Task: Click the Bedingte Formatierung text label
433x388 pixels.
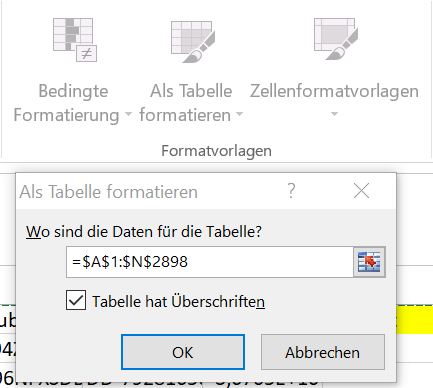Action: (66, 103)
